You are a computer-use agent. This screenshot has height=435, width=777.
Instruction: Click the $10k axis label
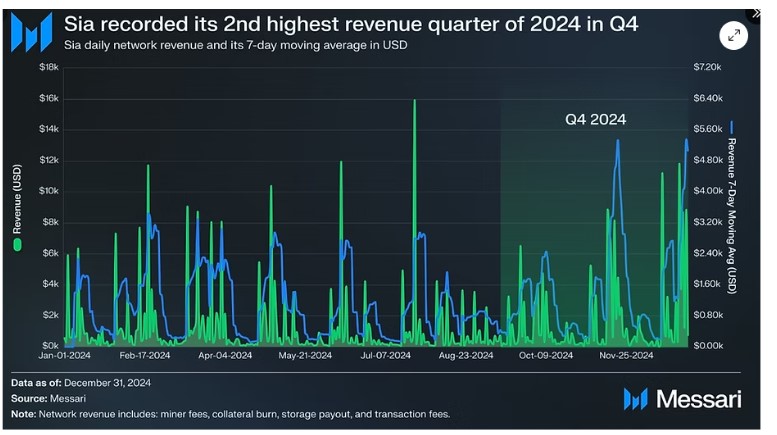click(x=49, y=191)
